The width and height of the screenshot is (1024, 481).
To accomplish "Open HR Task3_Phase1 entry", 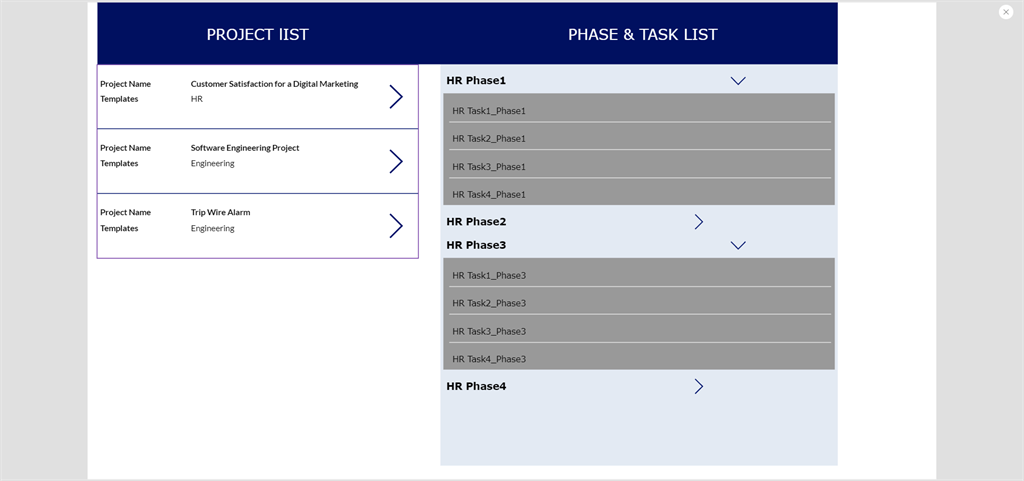I will (x=489, y=167).
